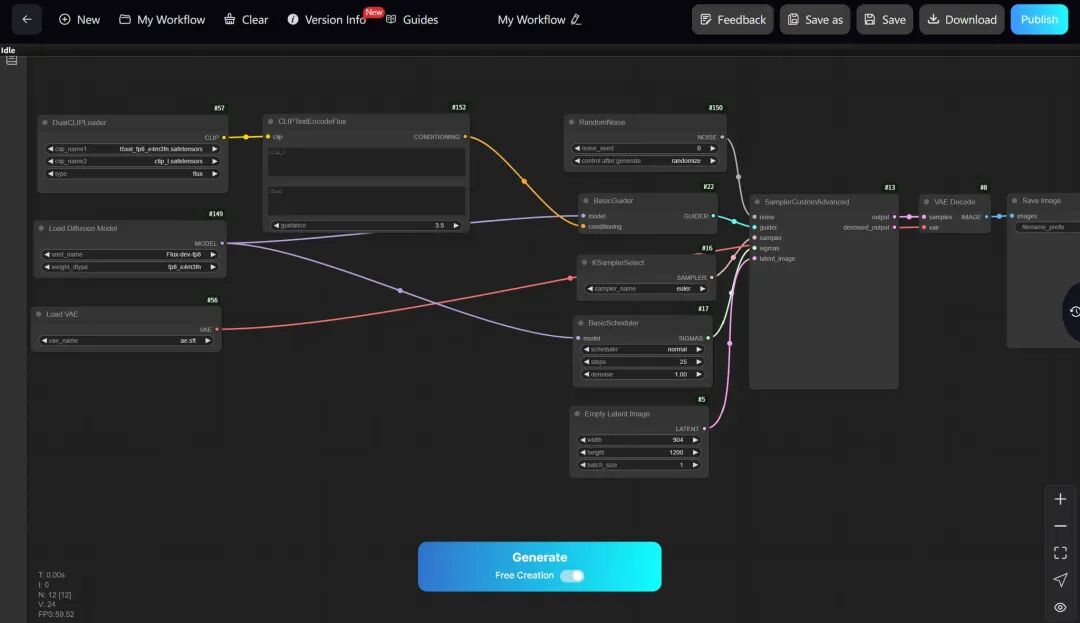The height and width of the screenshot is (623, 1080).
Task: Collapse the Load VAE node via its dot
Action: 39,314
